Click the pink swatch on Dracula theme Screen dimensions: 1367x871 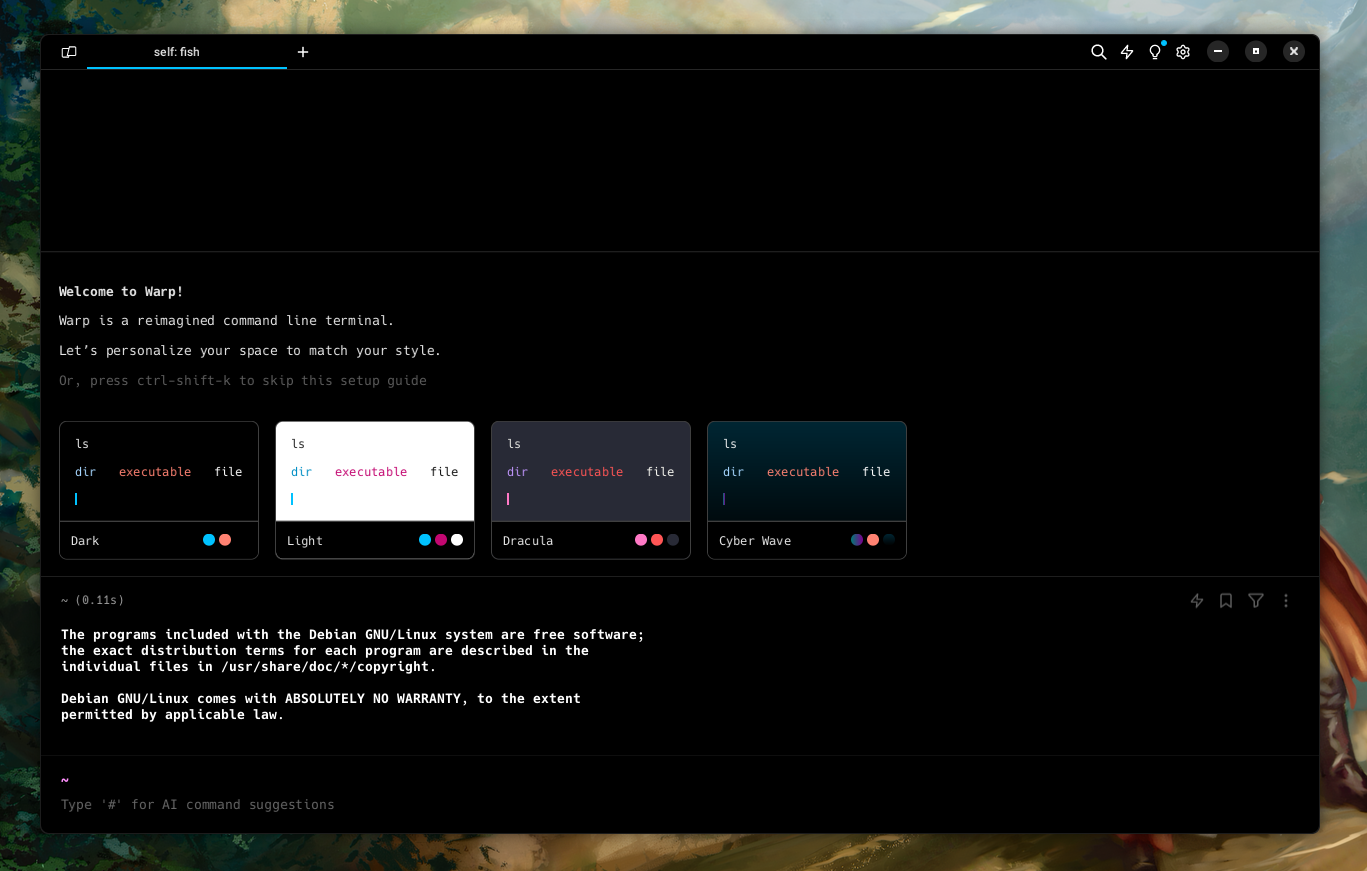click(641, 540)
